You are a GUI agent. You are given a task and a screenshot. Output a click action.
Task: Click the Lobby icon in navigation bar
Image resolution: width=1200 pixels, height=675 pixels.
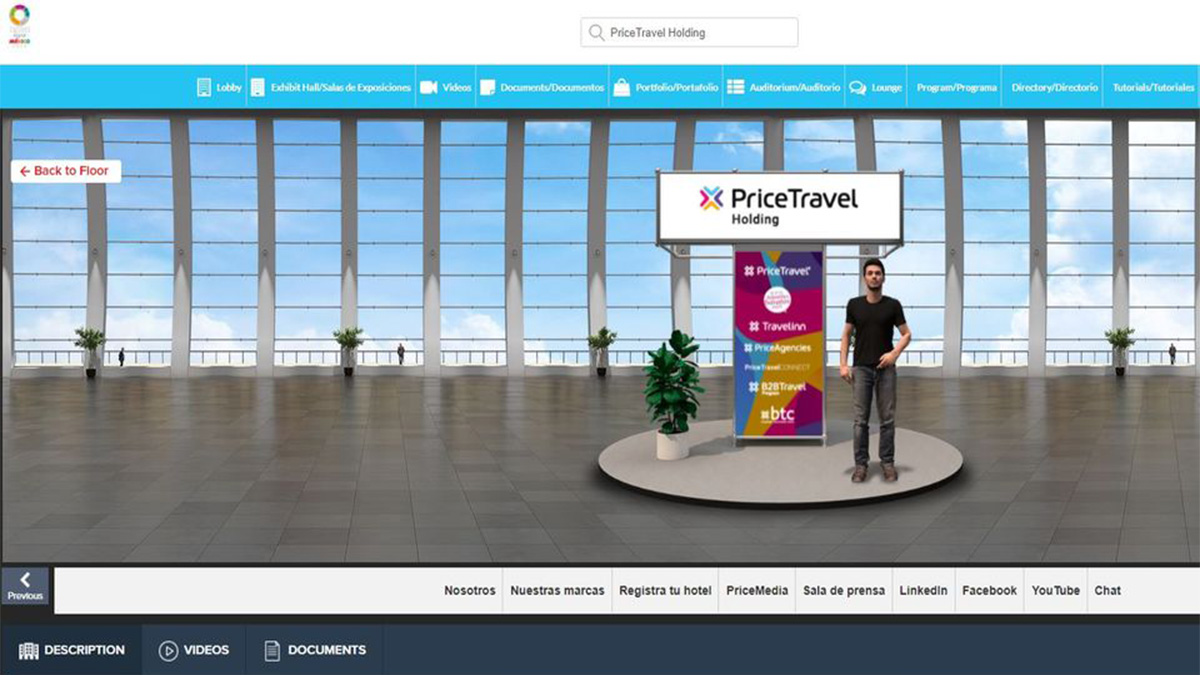pos(204,87)
